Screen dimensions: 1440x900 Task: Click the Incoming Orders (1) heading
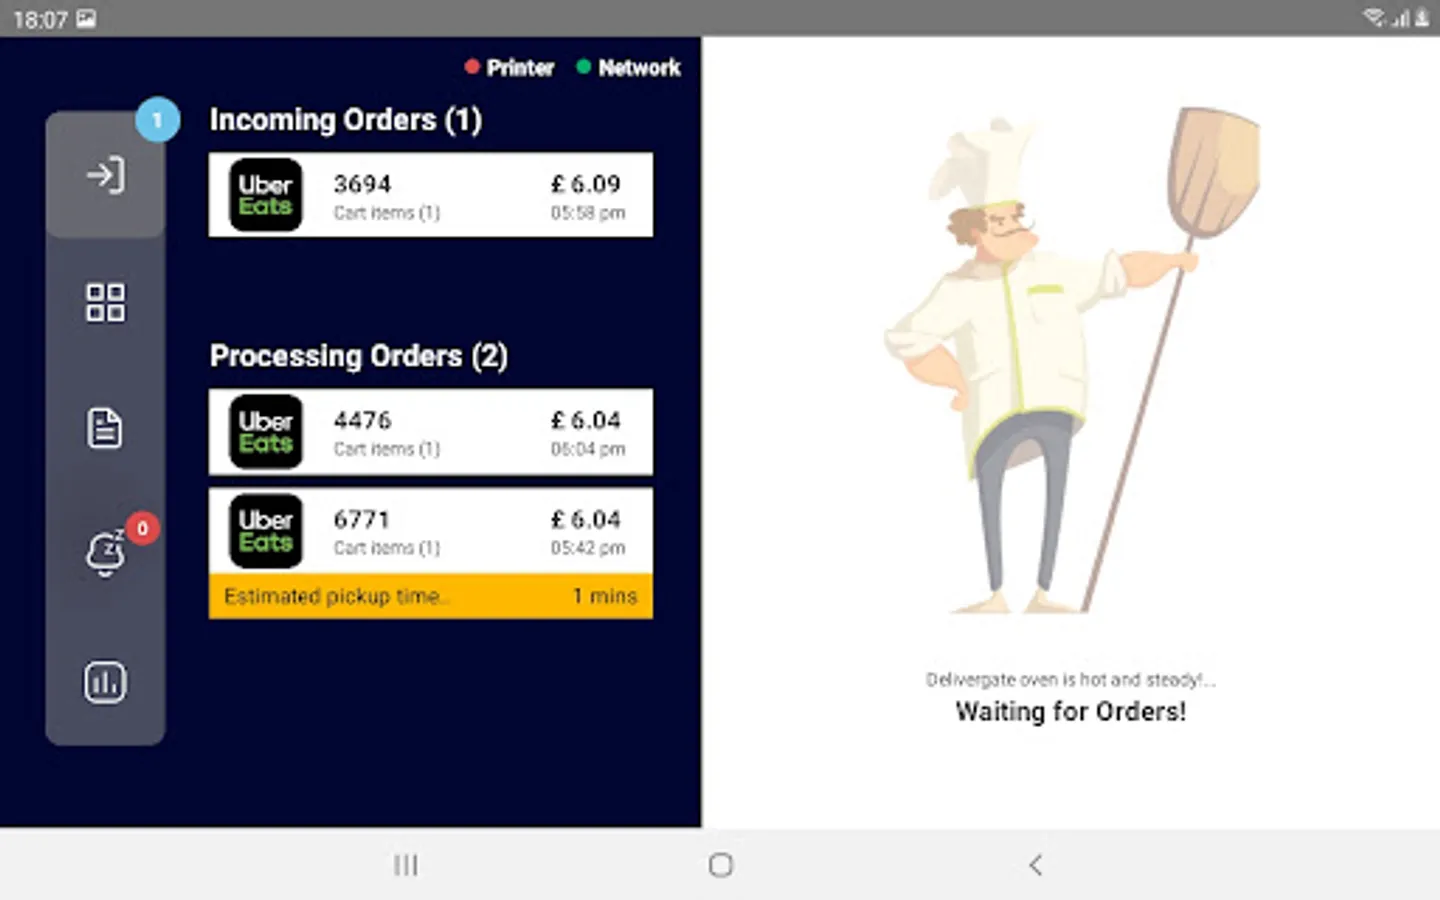pyautogui.click(x=346, y=120)
